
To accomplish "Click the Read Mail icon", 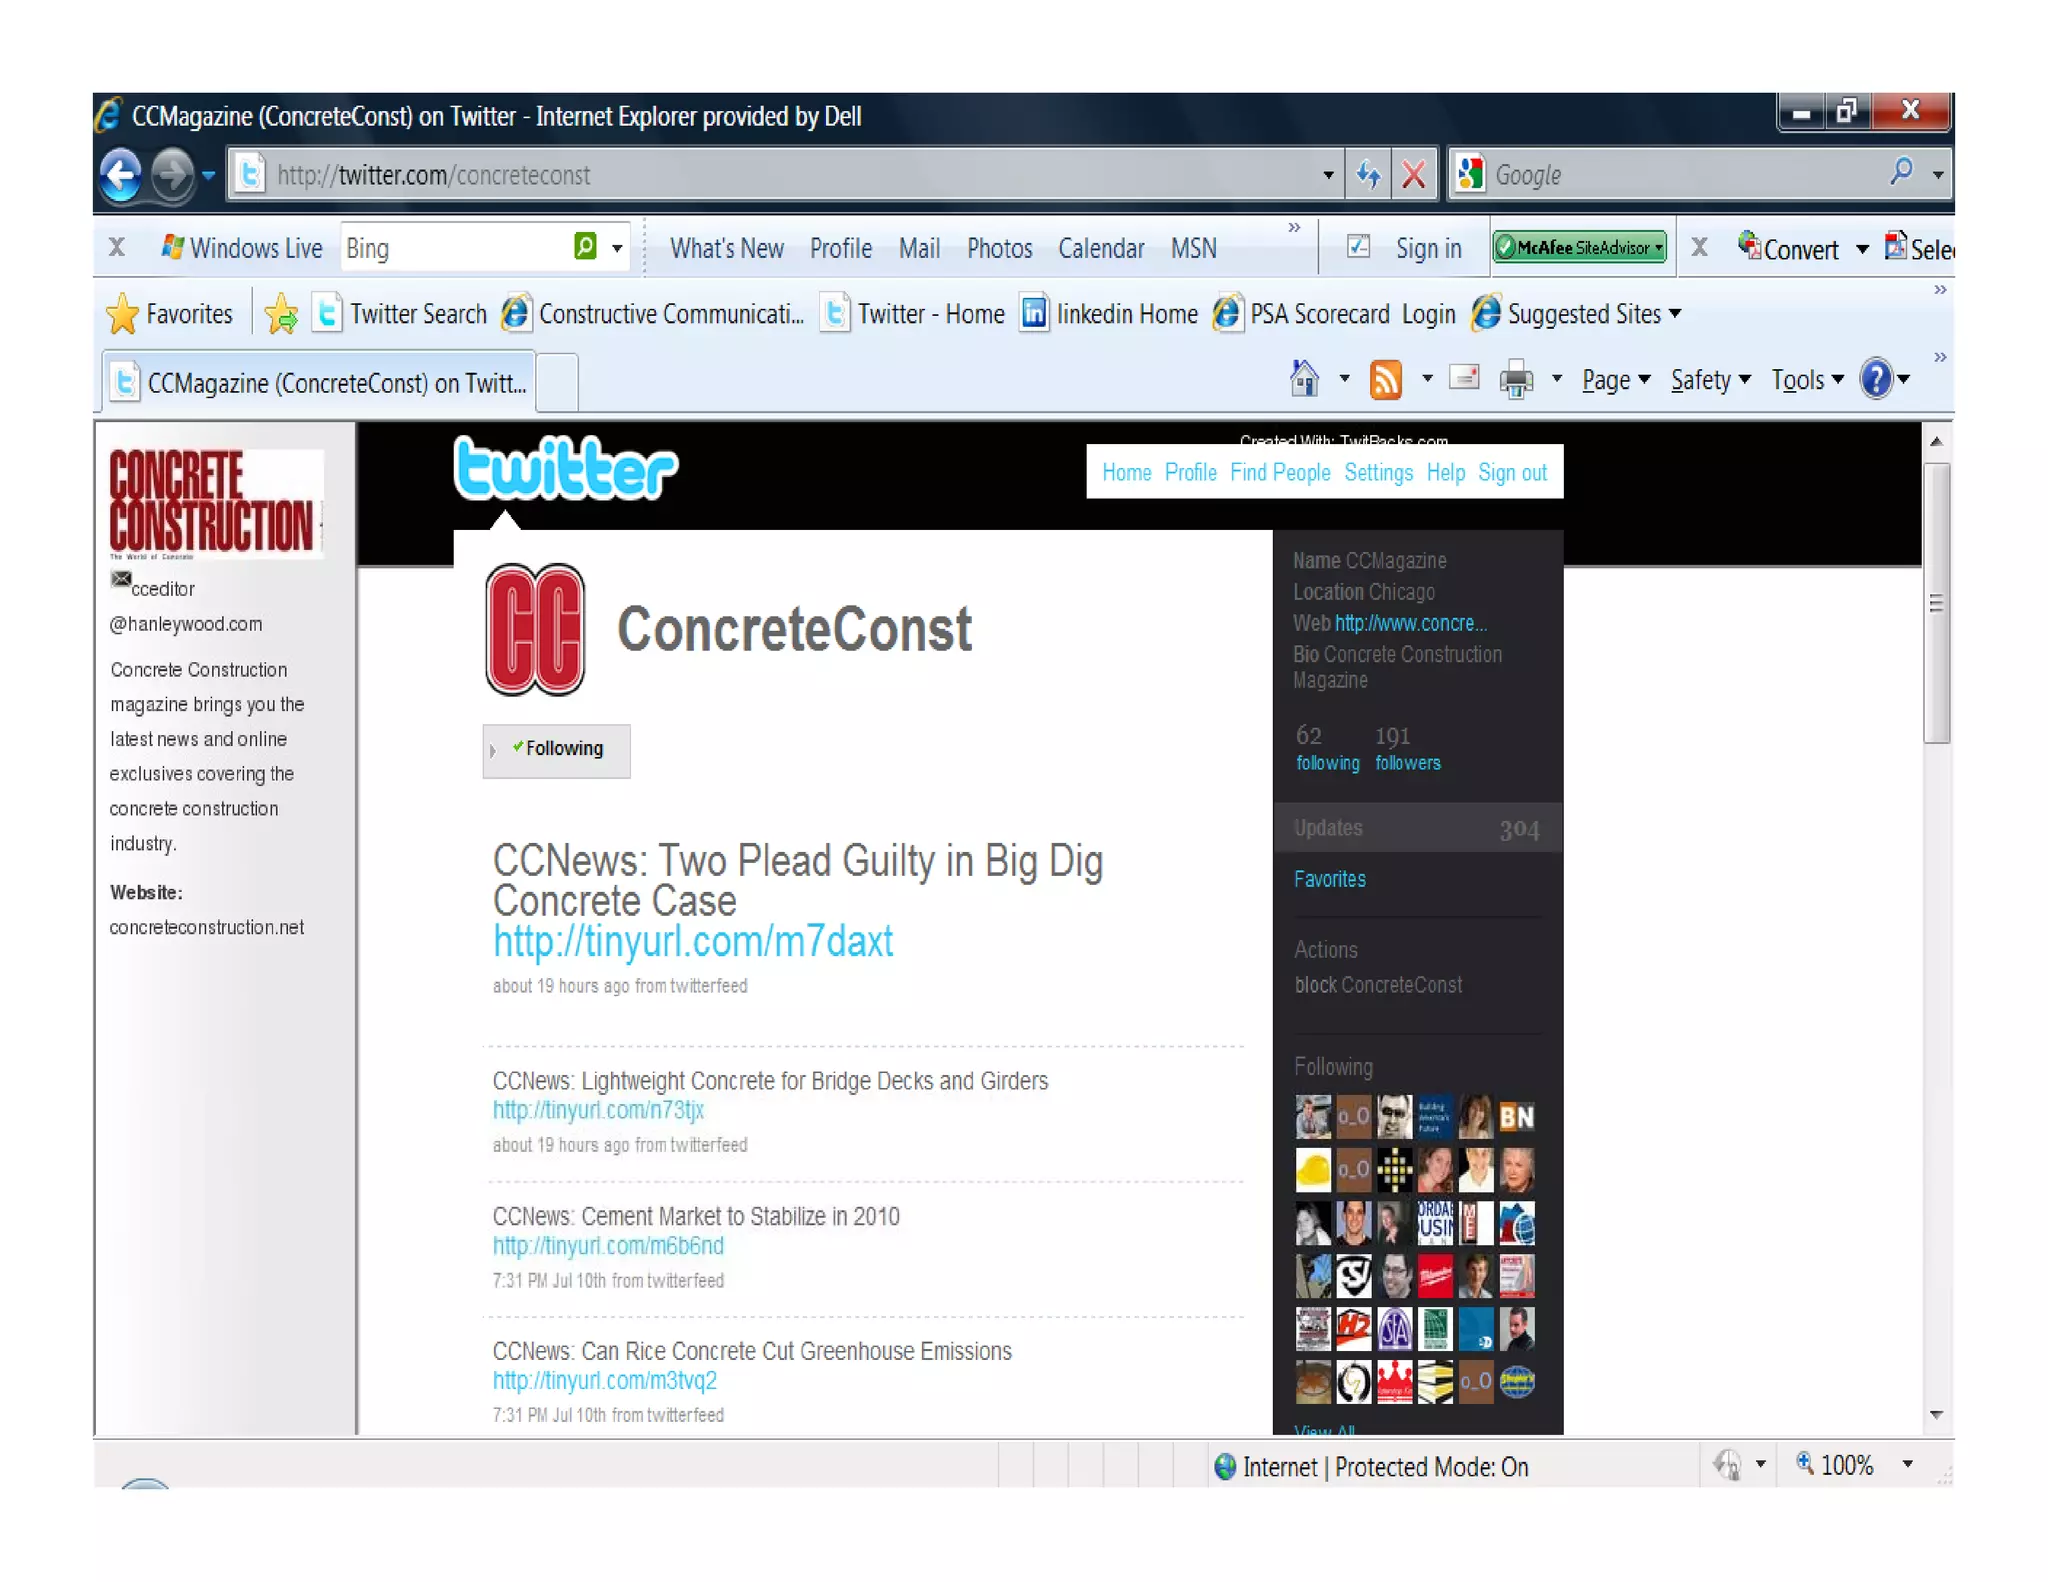I will coord(1465,378).
